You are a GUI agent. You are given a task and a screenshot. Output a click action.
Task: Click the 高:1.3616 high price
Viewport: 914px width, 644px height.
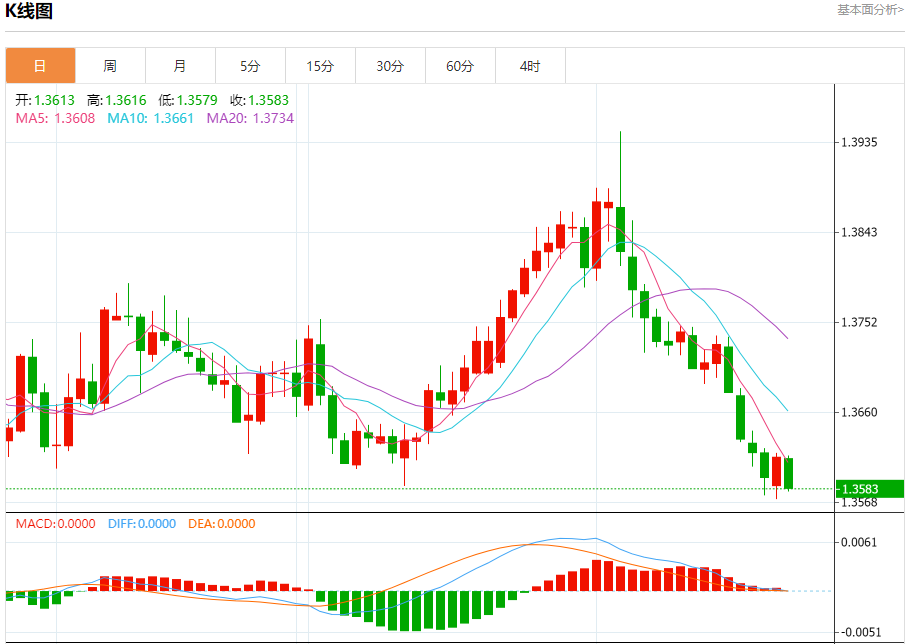[117, 100]
